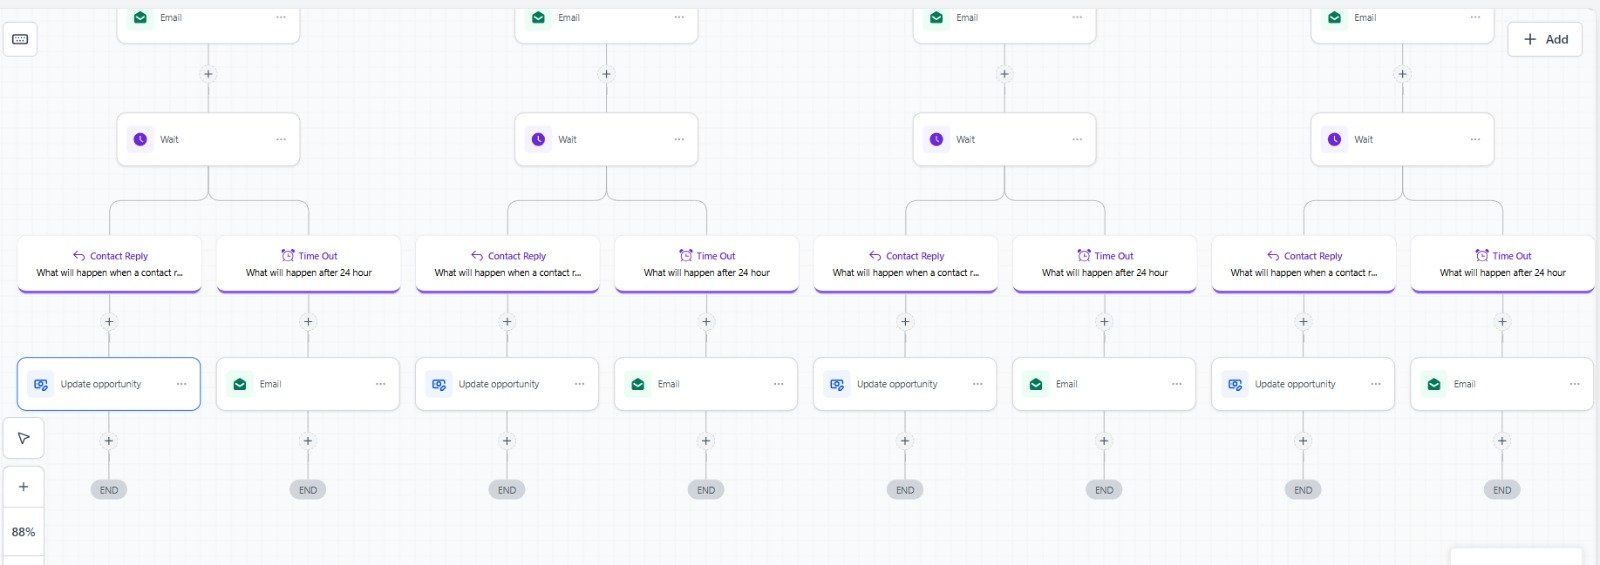1600x565 pixels.
Task: Add step below the highlighted Update opportunity node
Action: click(x=109, y=441)
